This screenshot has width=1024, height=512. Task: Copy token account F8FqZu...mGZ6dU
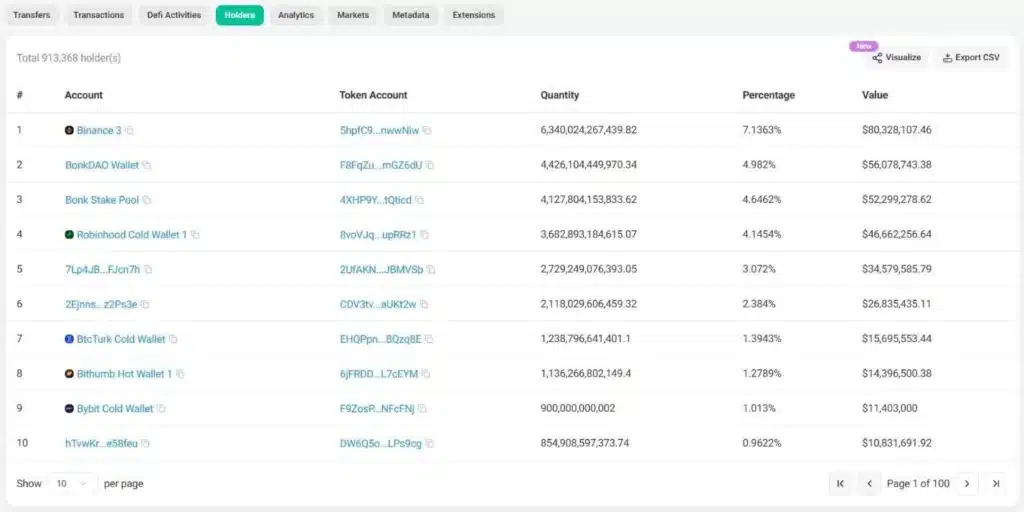(x=430, y=165)
